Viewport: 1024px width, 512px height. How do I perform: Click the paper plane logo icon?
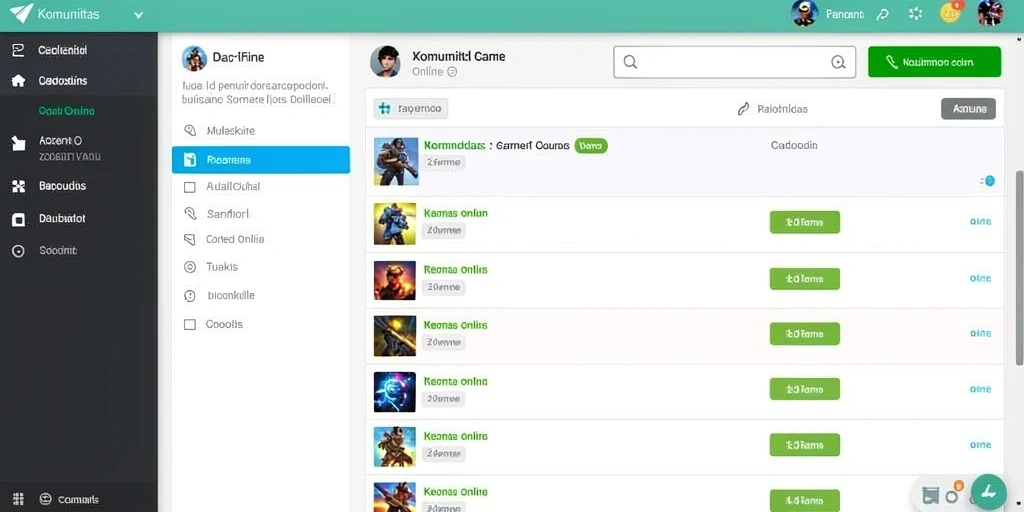point(21,14)
